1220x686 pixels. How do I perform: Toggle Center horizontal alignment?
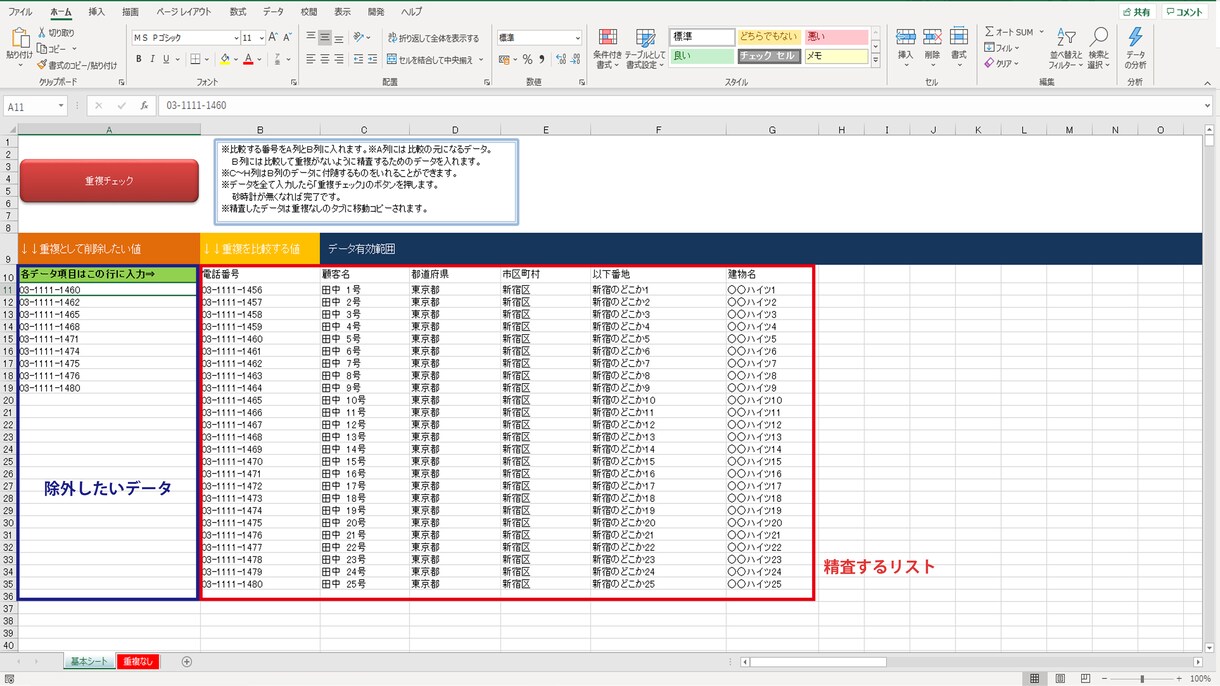coord(325,60)
